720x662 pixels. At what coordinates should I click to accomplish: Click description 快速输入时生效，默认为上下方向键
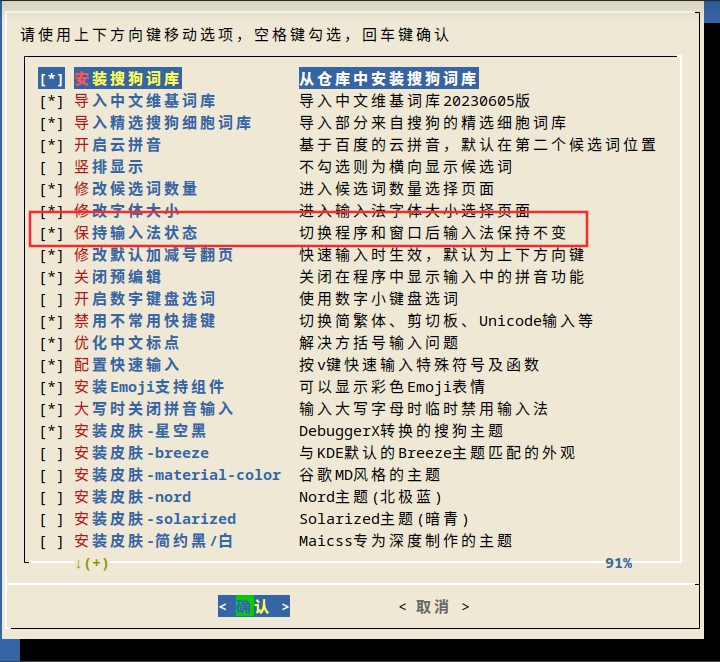[x=442, y=255]
